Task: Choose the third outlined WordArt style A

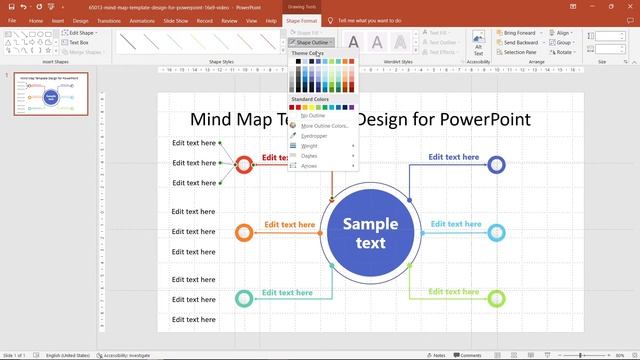Action: [x=400, y=42]
